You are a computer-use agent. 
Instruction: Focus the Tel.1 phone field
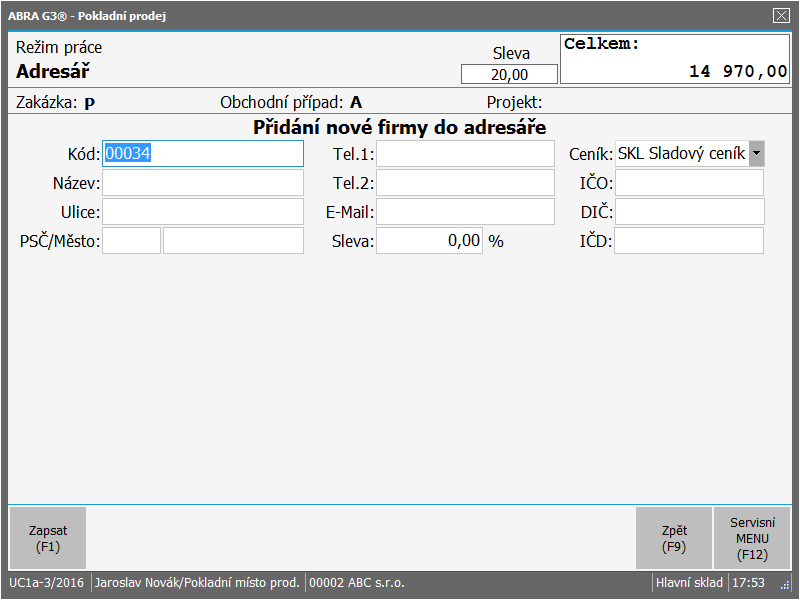coord(465,153)
